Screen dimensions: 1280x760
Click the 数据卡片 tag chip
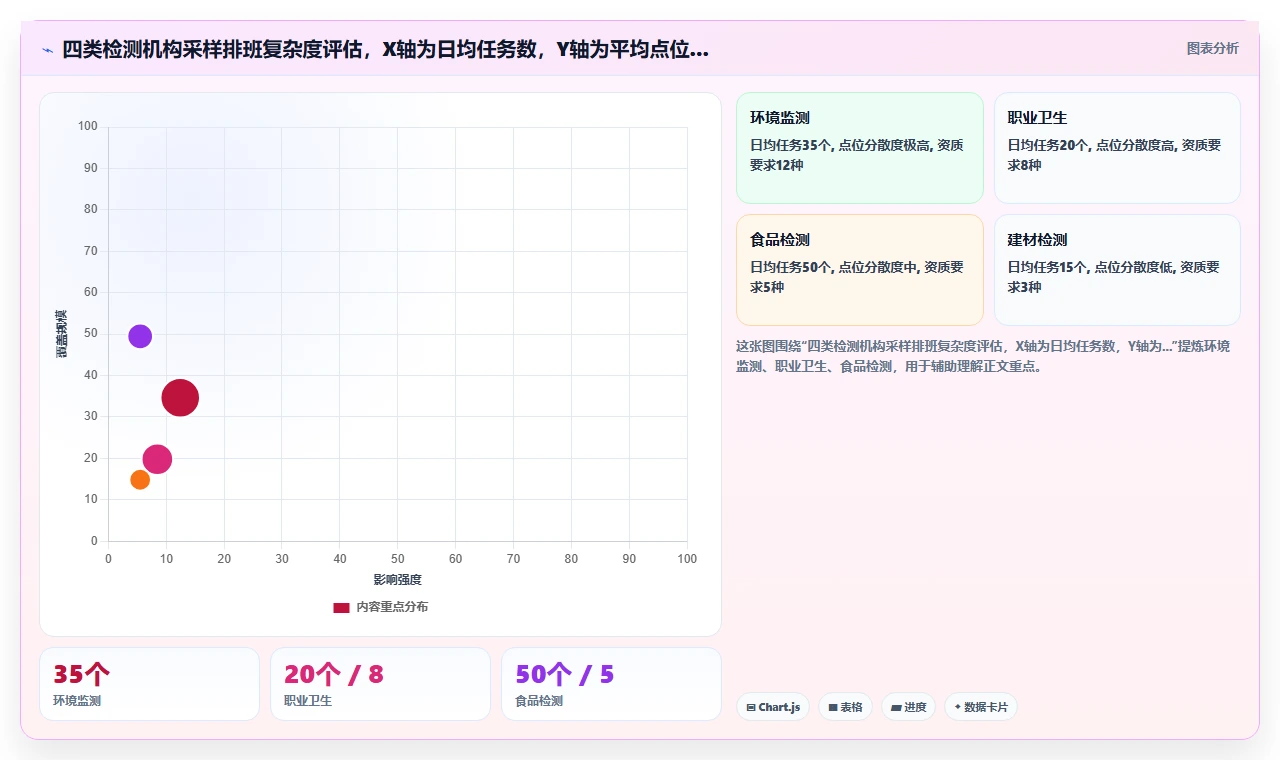pyautogui.click(x=980, y=707)
